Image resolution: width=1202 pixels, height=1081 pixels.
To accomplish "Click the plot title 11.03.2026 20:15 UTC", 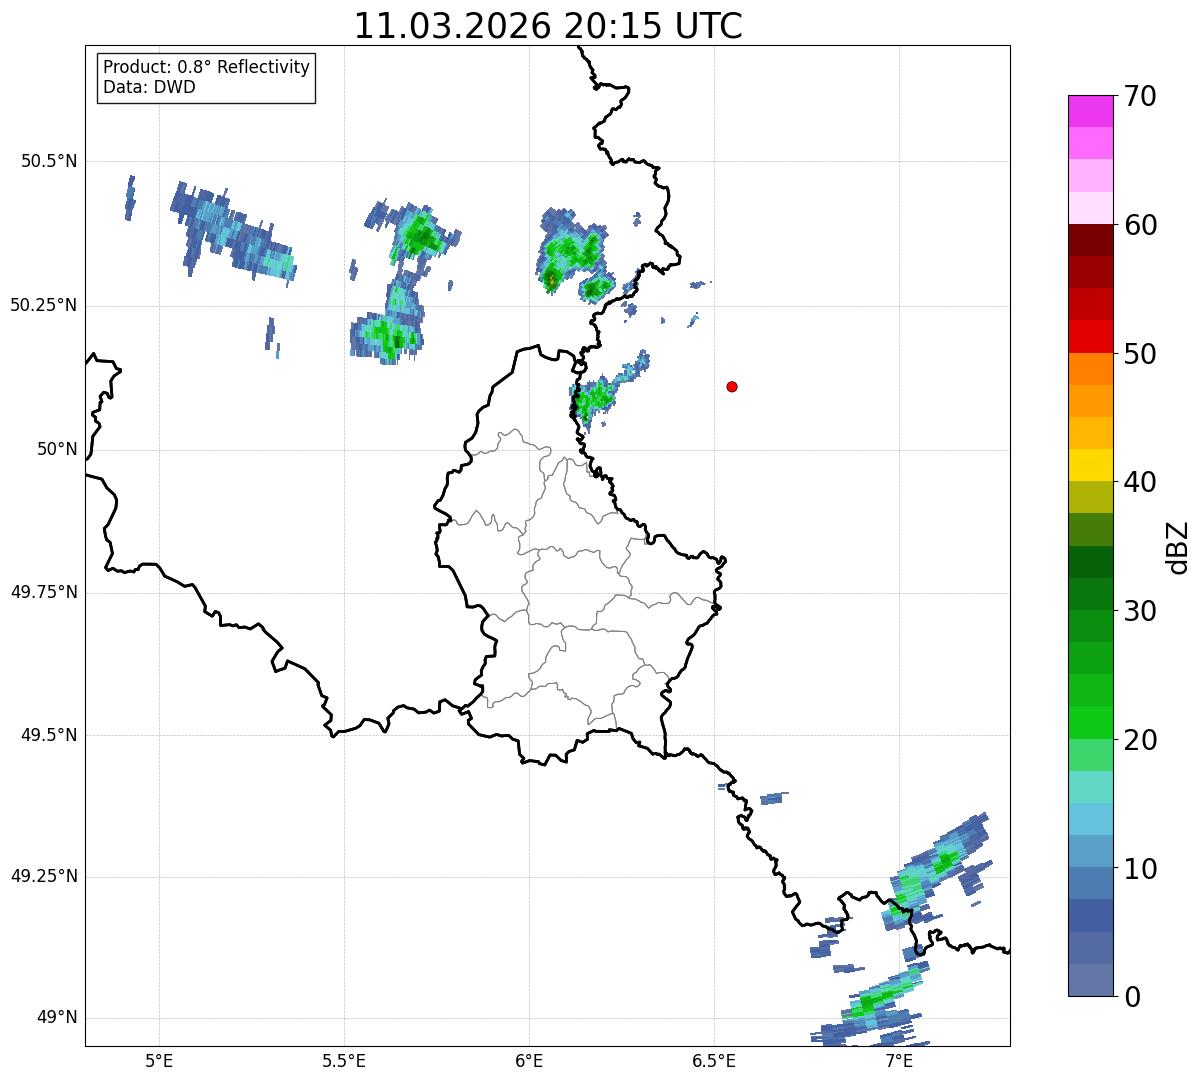I will click(548, 25).
